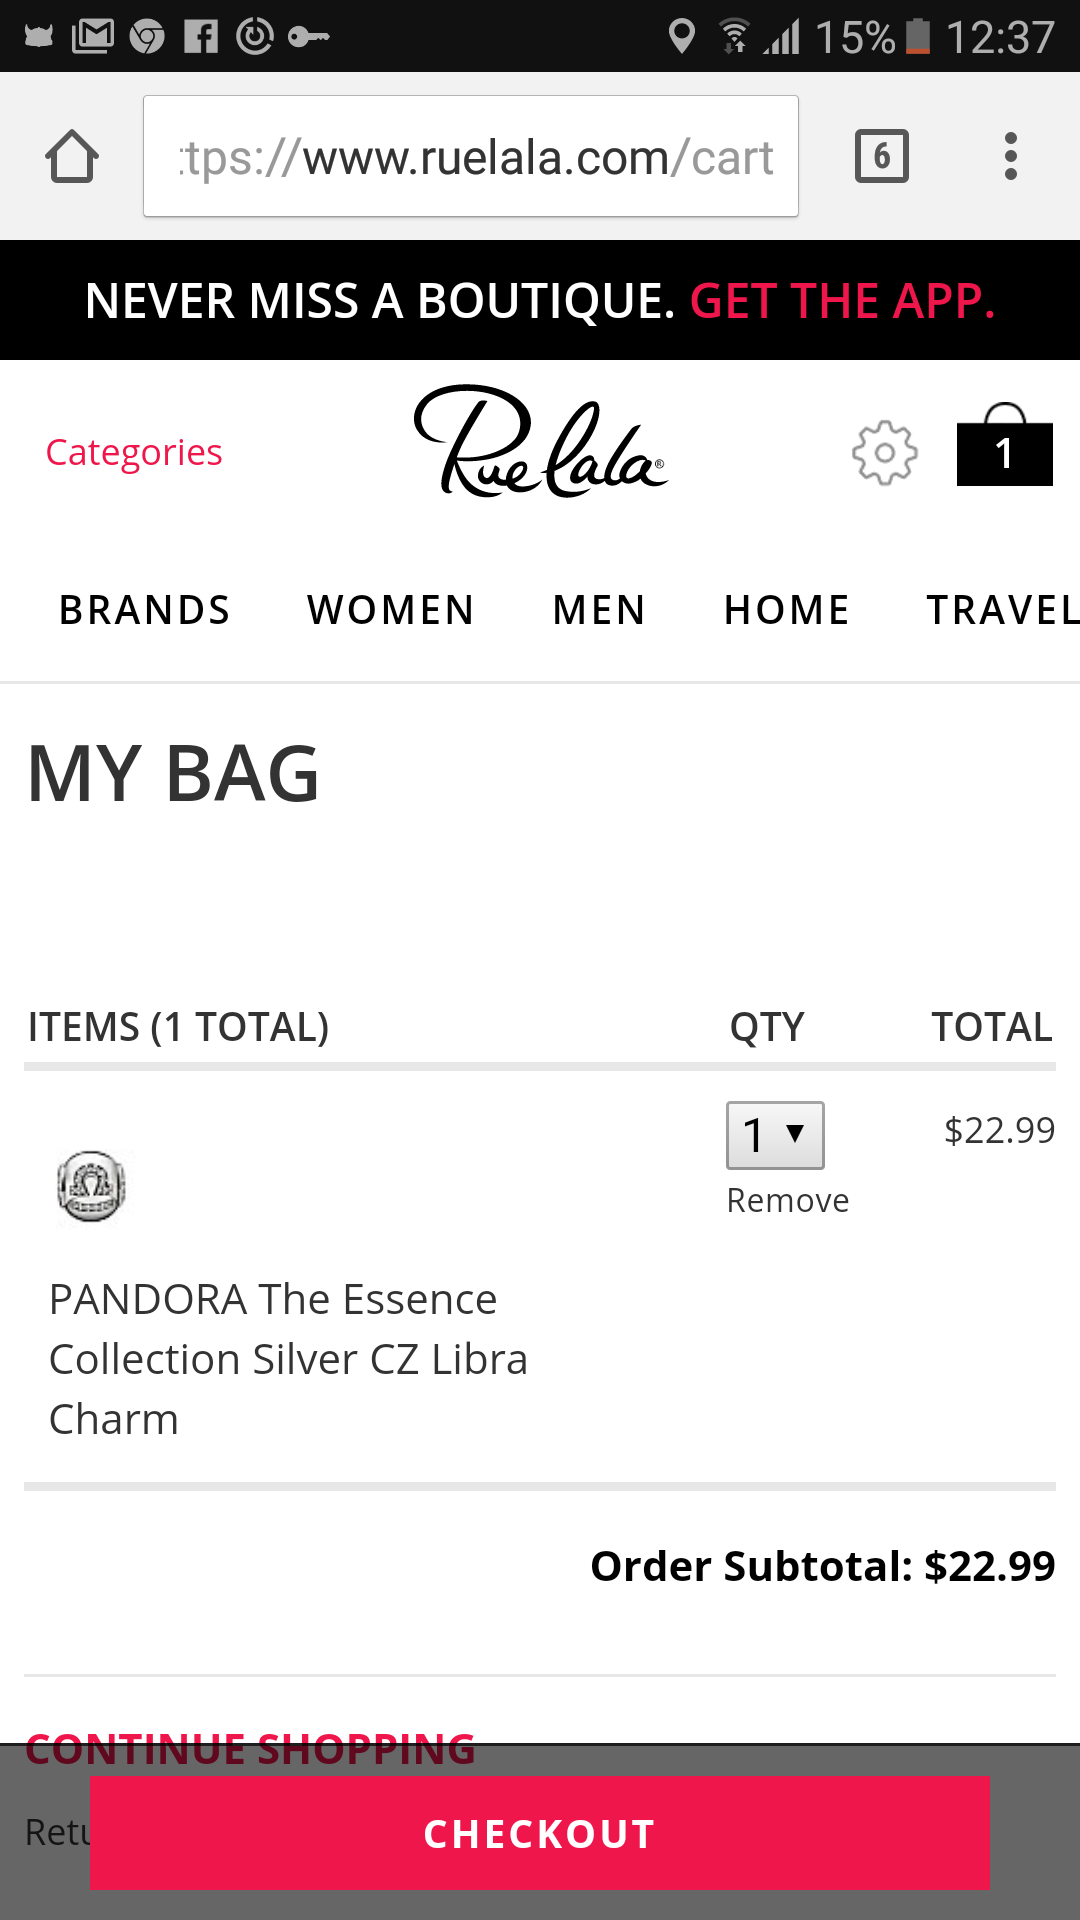The image size is (1080, 1920).
Task: Tap the charm product thumbnail
Action: pos(91,1187)
